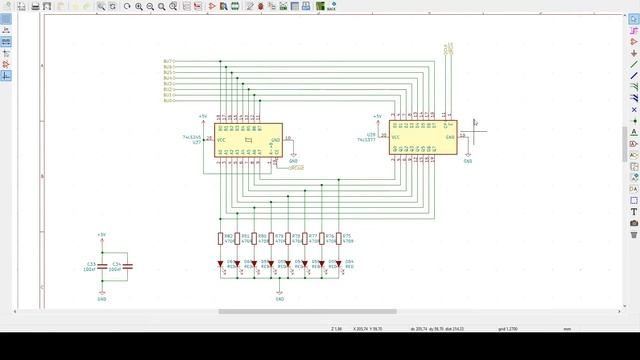640x360 pixels.
Task: Zoom out of the schematic
Action: pos(150,6)
